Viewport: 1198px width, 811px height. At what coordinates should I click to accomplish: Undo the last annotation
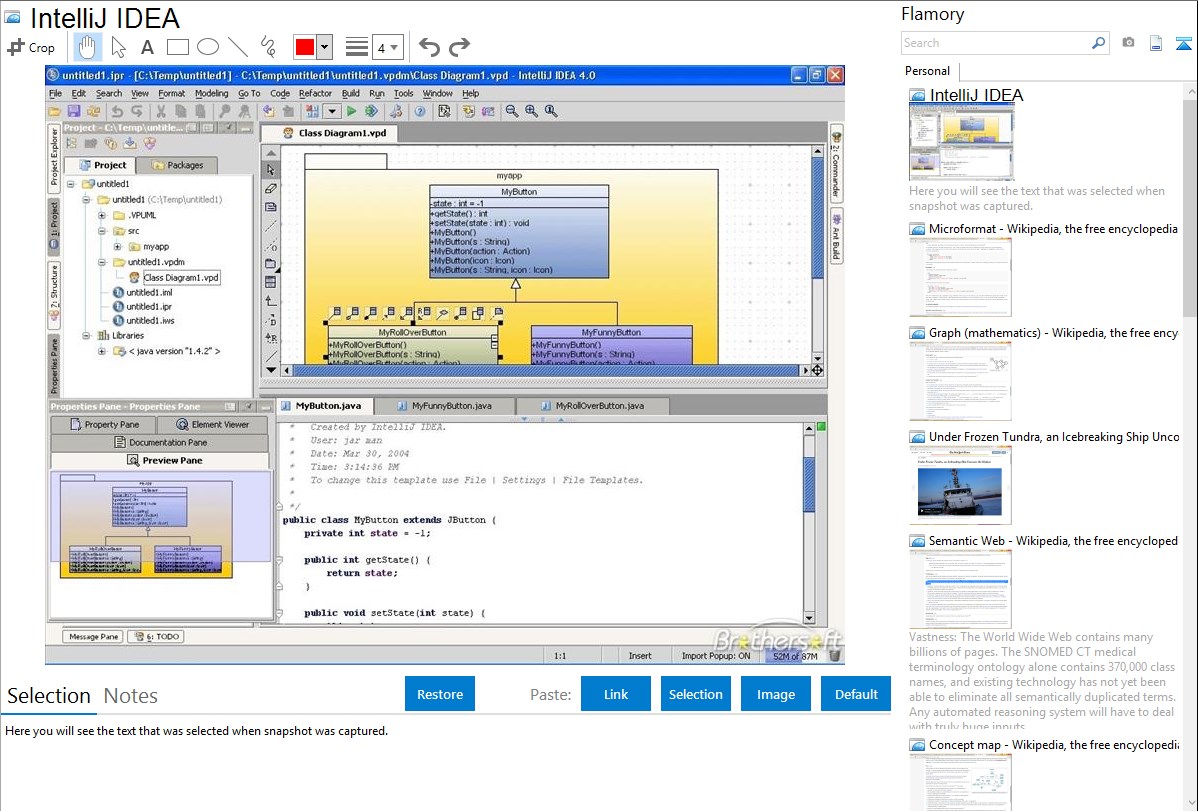pyautogui.click(x=429, y=47)
